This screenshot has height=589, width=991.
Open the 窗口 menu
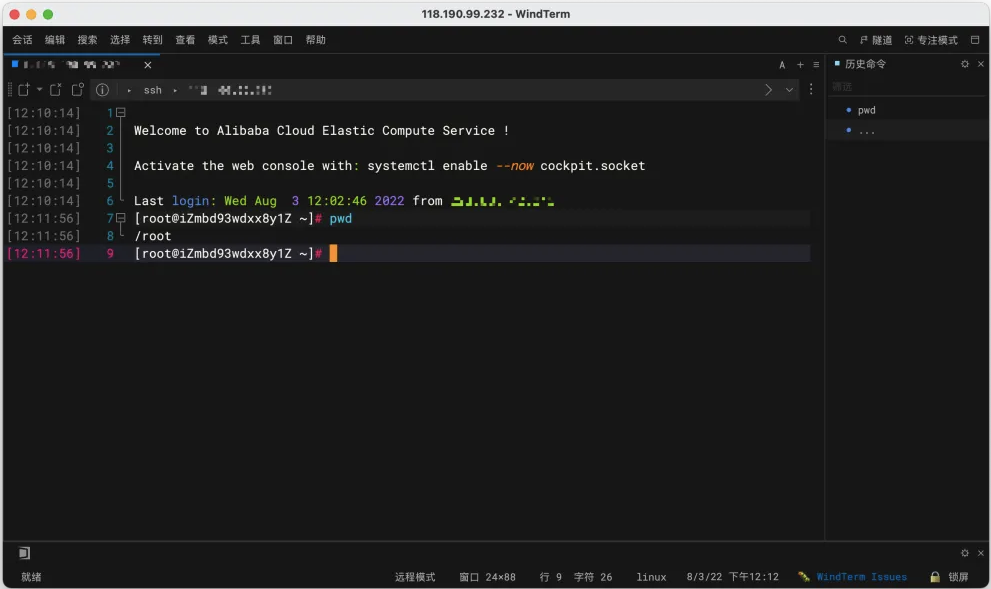(283, 40)
